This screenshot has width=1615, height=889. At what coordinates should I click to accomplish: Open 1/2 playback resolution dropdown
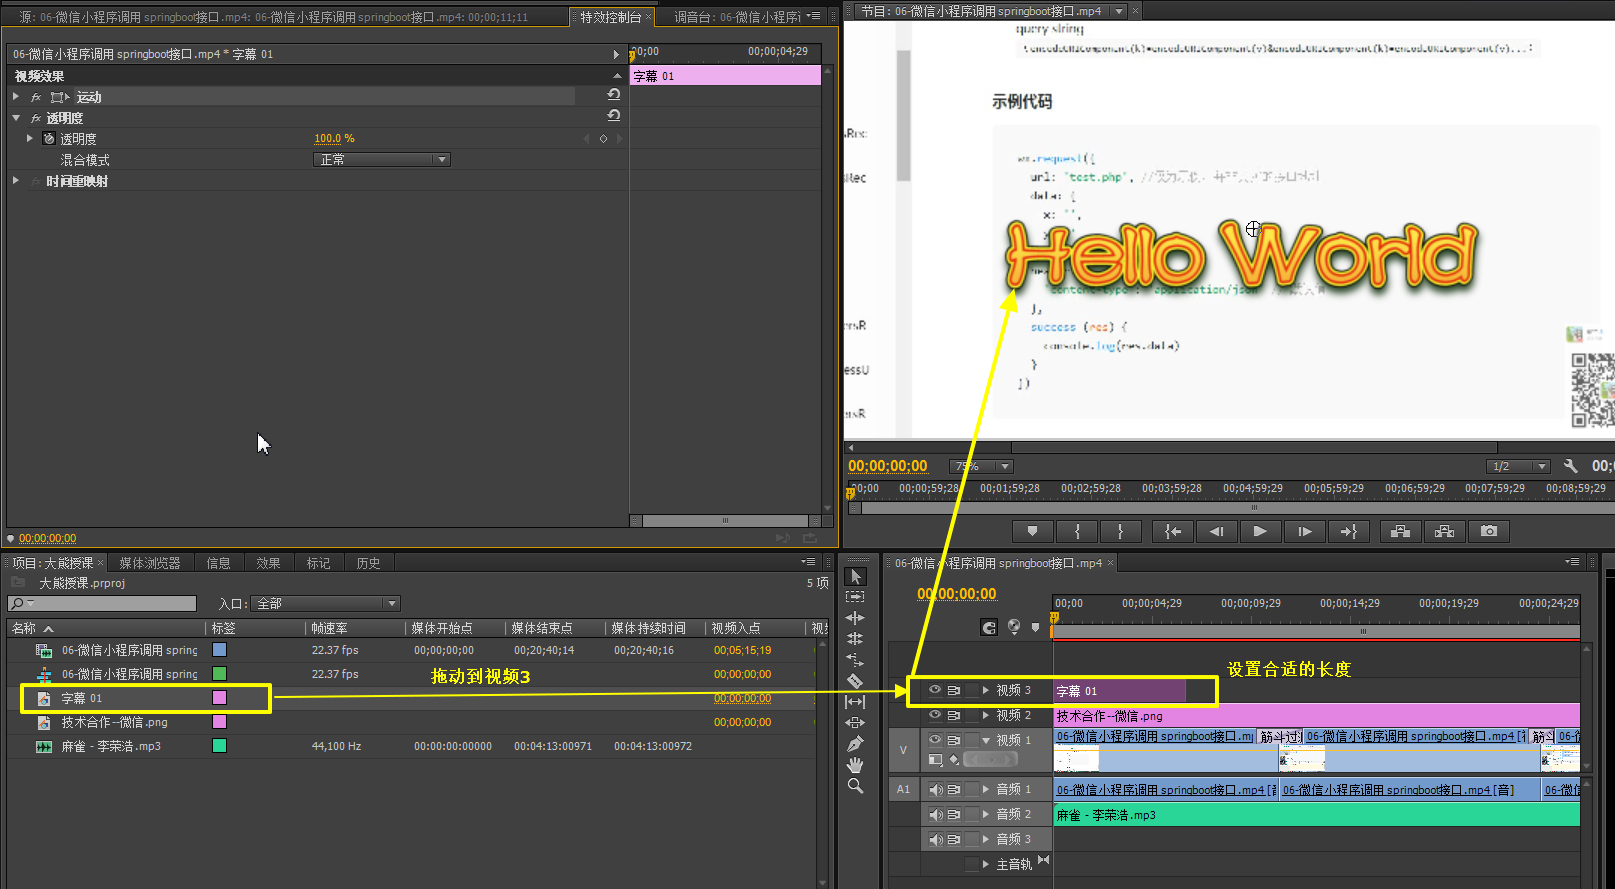point(1518,466)
